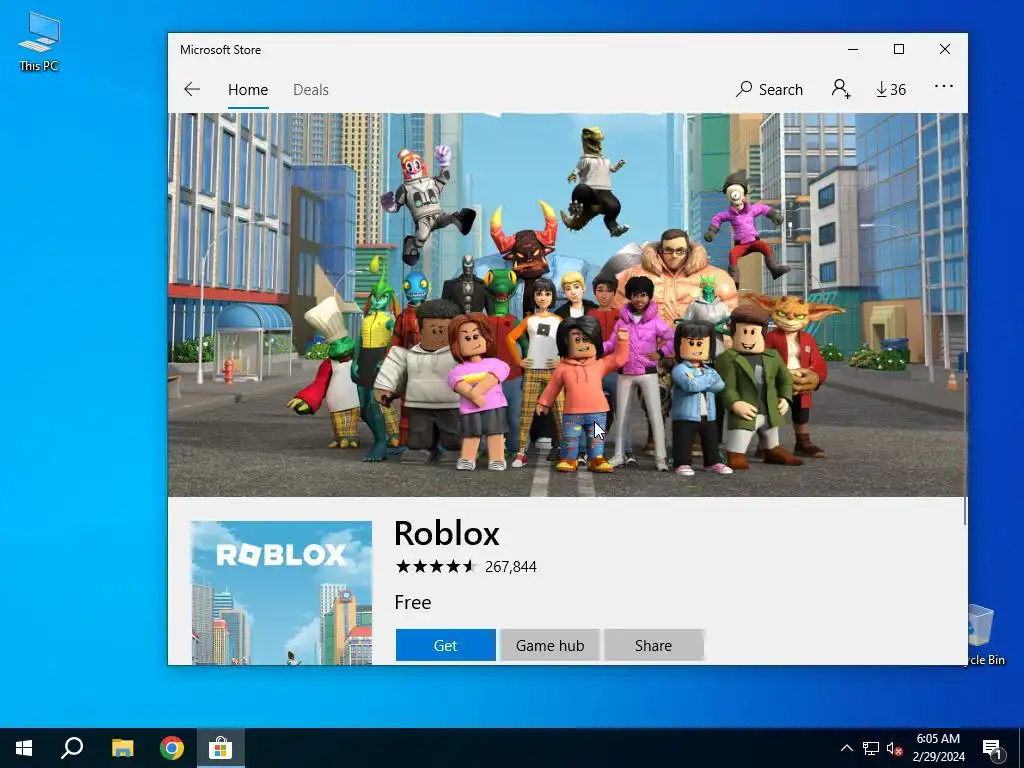Launch Google Chrome from the taskbar
This screenshot has height=768, width=1024.
click(172, 748)
